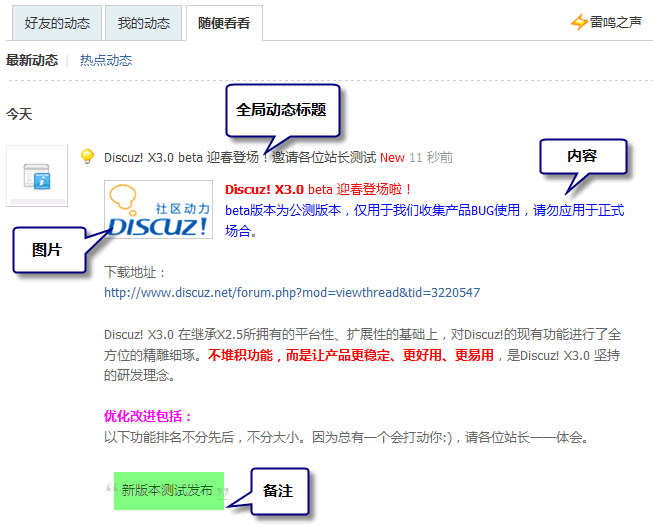This screenshot has height=525, width=653.
Task: Open the Discuz! X3.0 beta feed title
Action: [x=239, y=157]
